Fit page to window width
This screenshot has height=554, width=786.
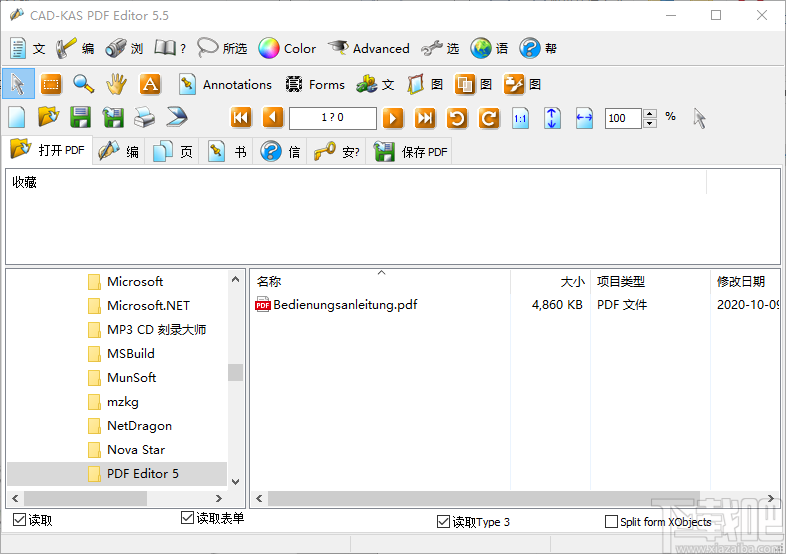584,118
